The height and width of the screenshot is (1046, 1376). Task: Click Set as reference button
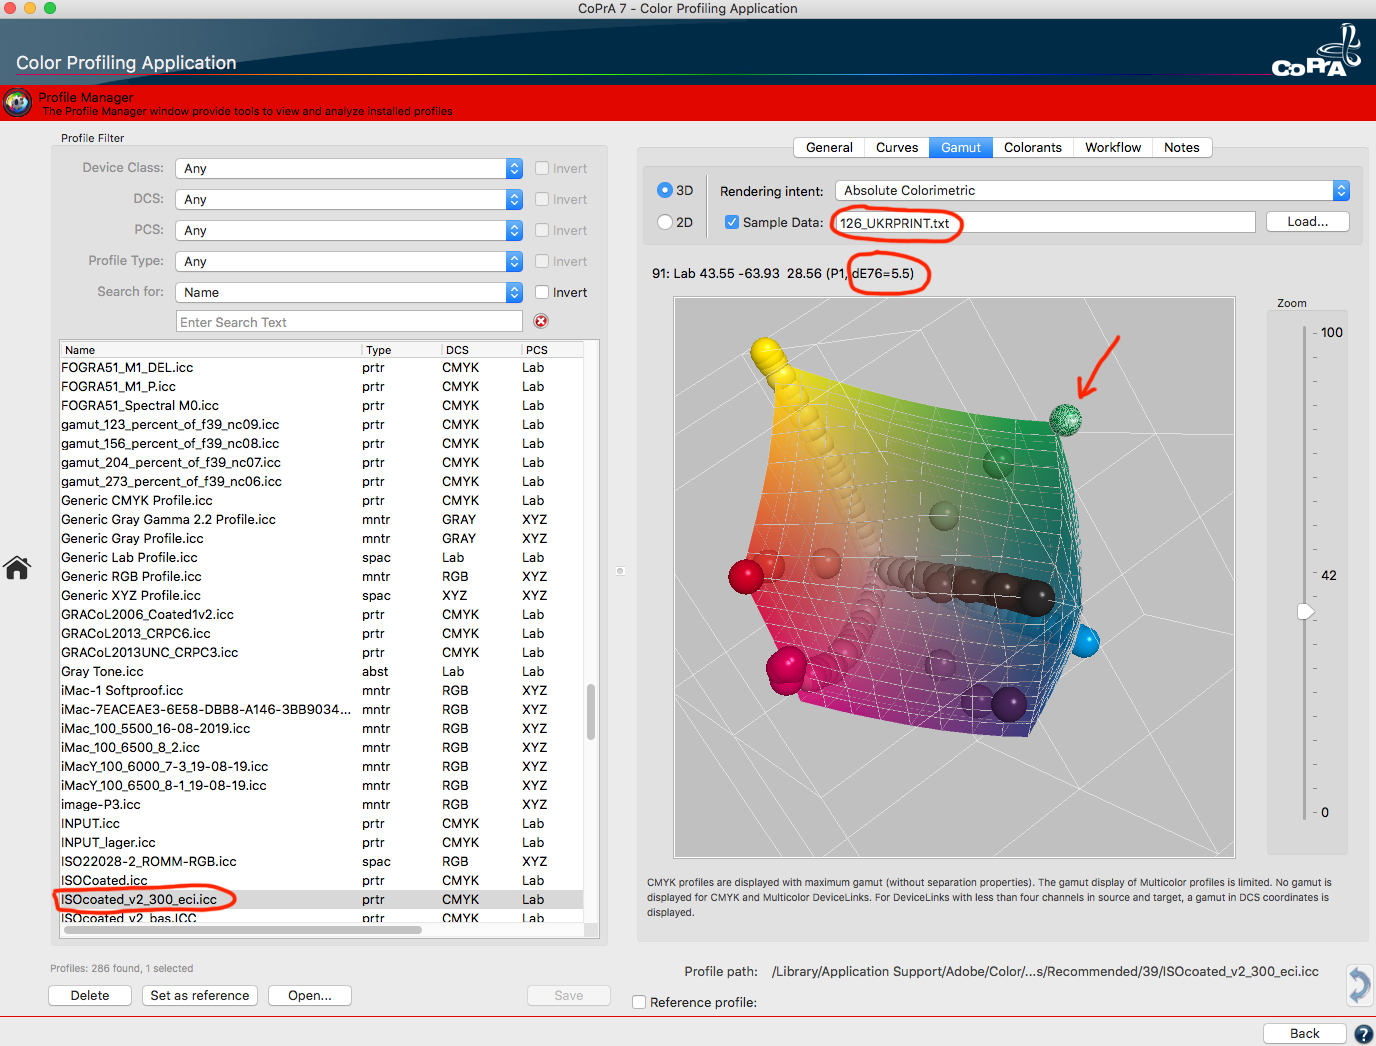pyautogui.click(x=200, y=995)
